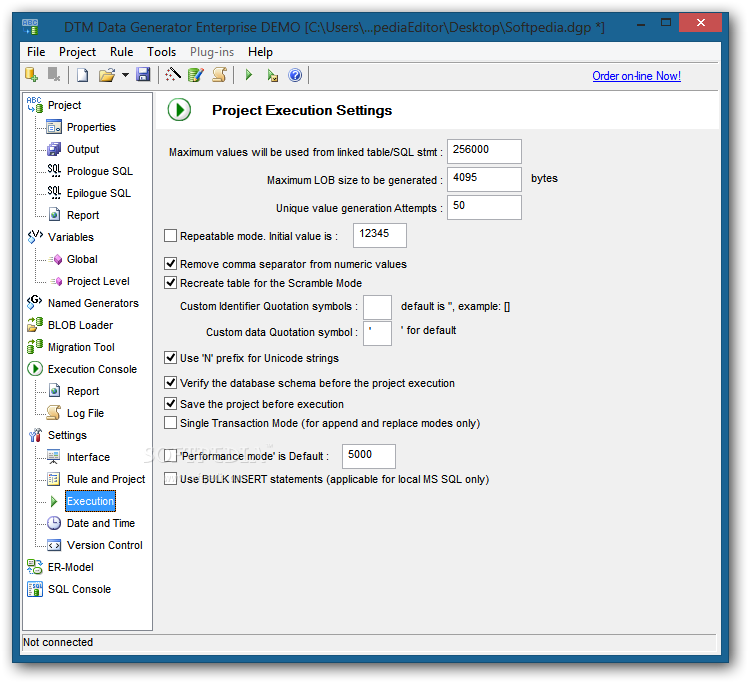This screenshot has height=683, width=749.
Task: Create a new project with blank page icon
Action: click(83, 75)
